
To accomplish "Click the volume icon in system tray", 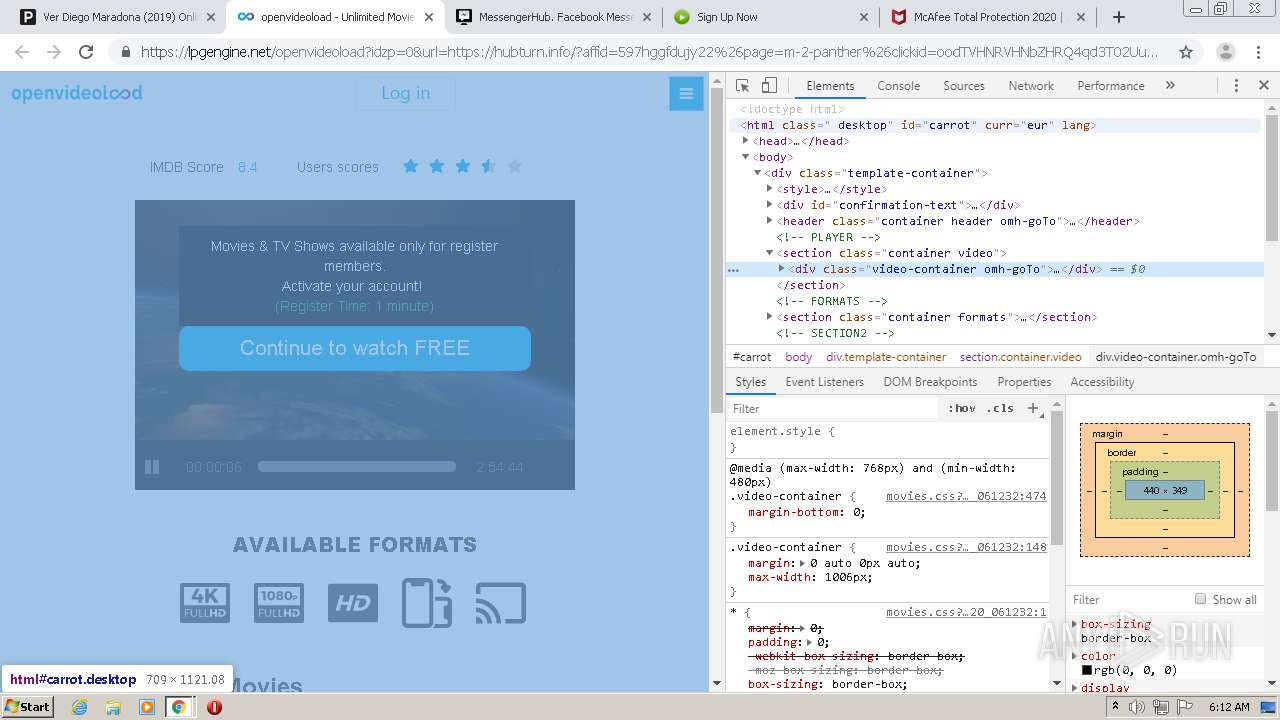I will [1137, 707].
